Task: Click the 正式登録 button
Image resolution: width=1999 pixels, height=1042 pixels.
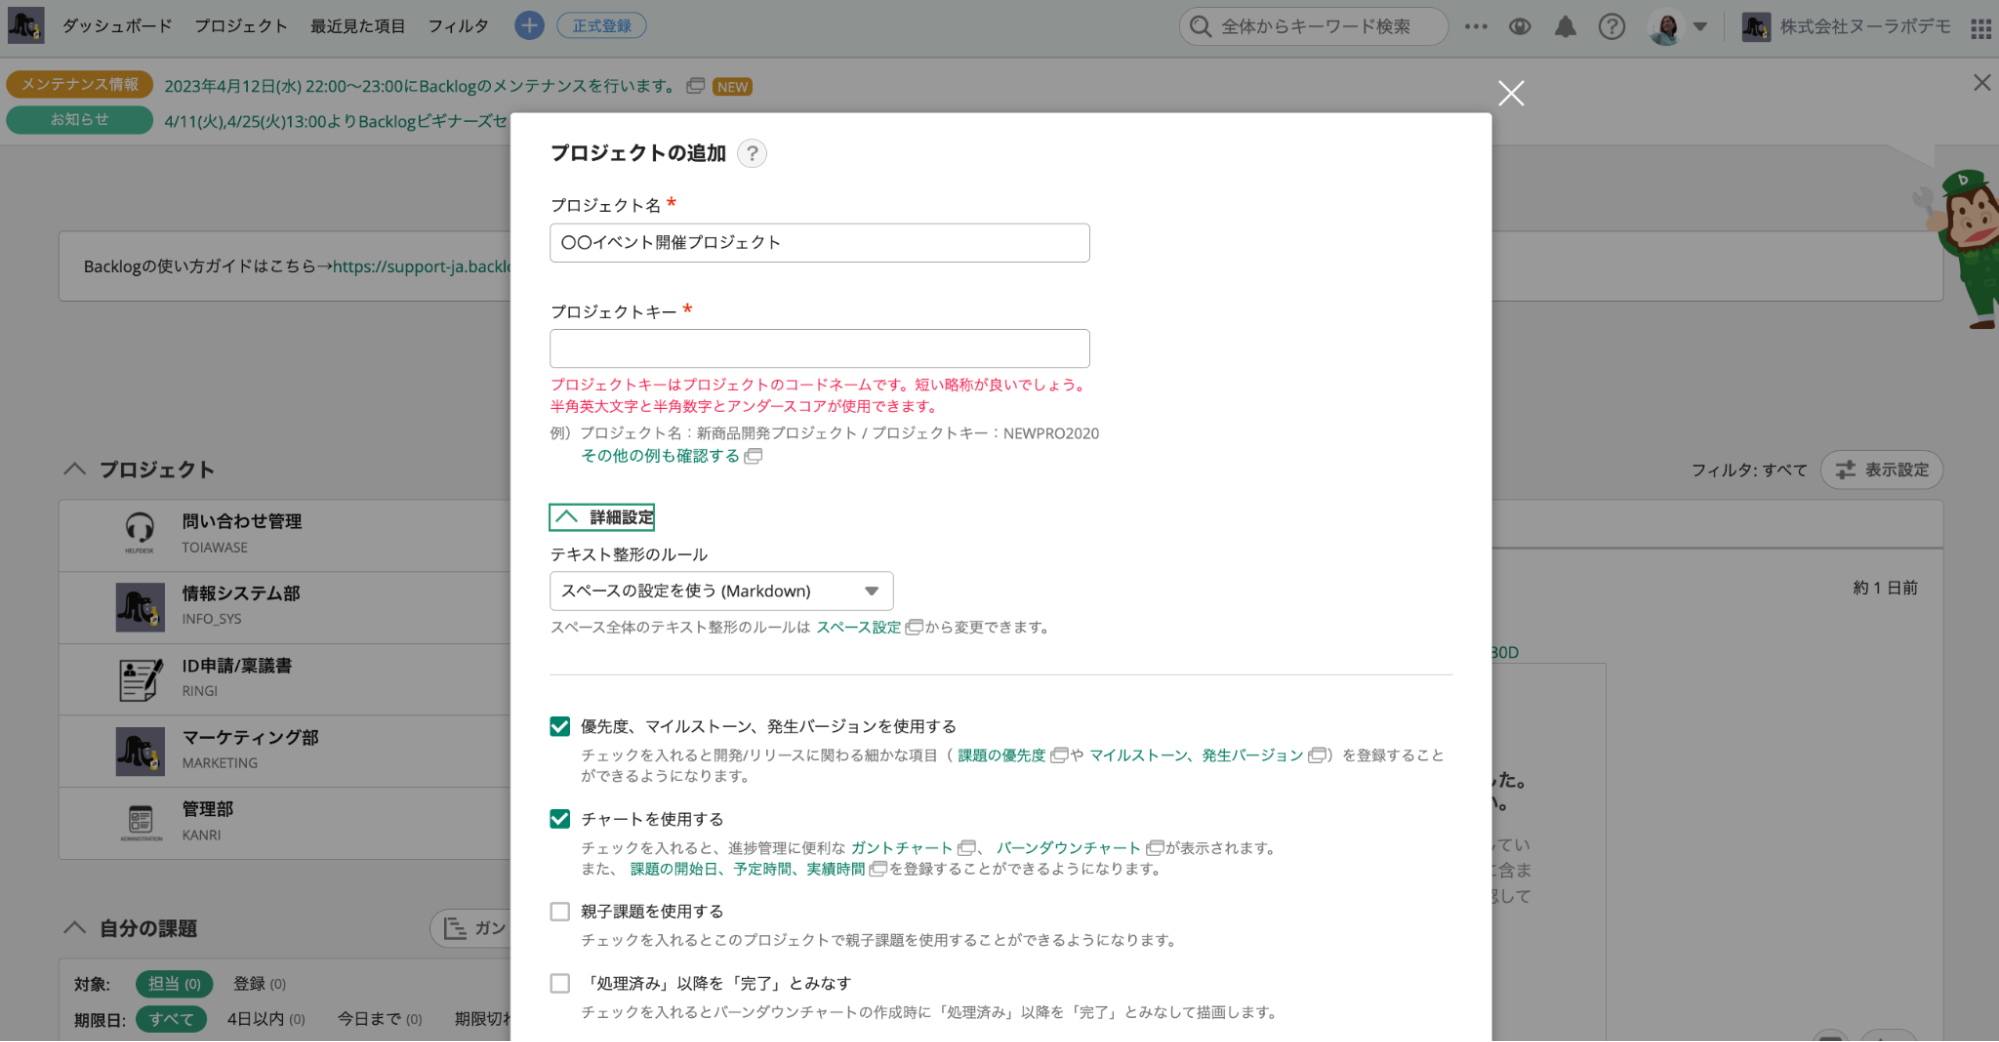Action: coord(601,26)
